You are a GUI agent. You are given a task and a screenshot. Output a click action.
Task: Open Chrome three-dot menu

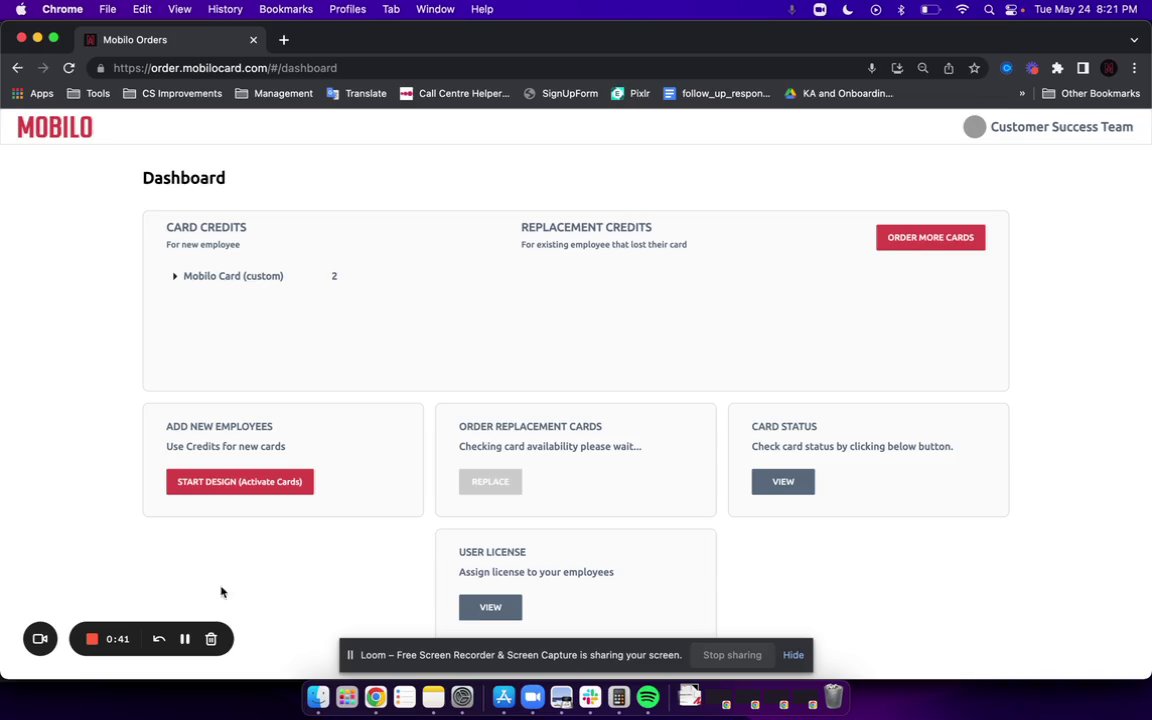[x=1134, y=68]
